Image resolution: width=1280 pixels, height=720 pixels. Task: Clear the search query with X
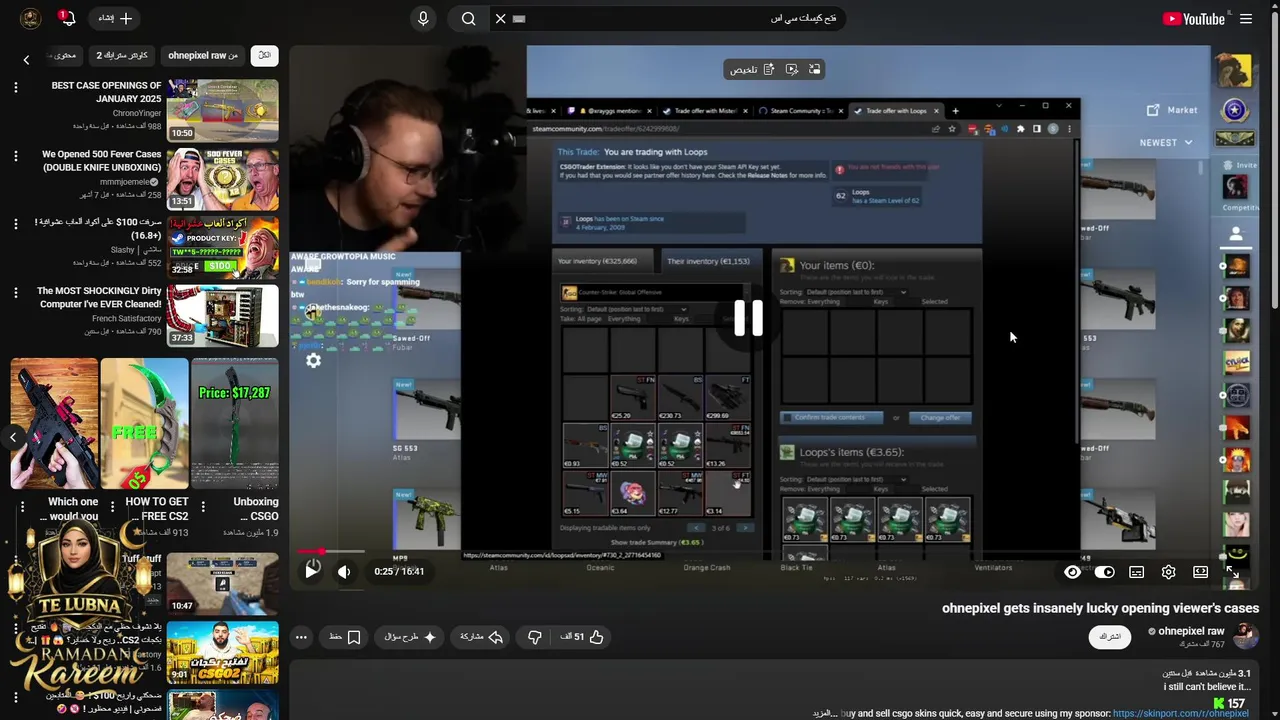501,19
